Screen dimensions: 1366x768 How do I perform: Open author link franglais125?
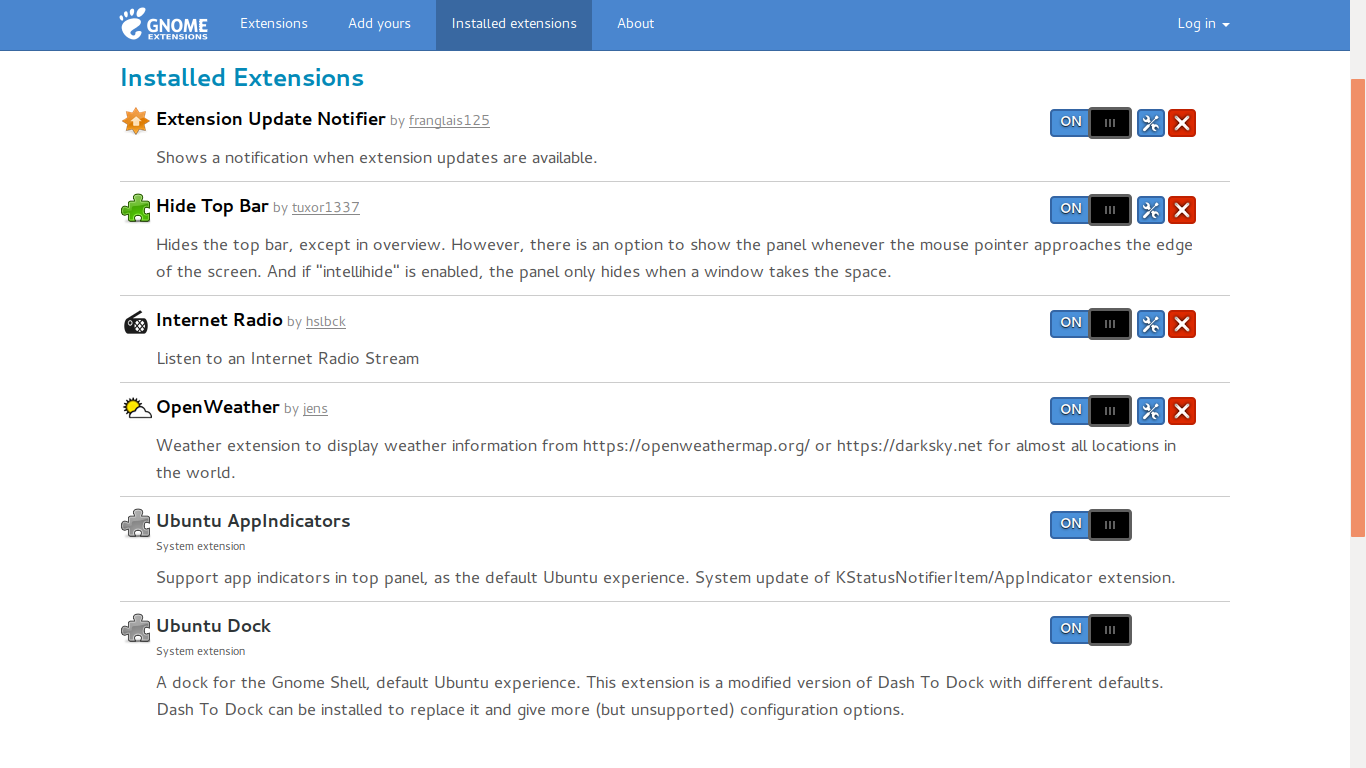pyautogui.click(x=449, y=121)
